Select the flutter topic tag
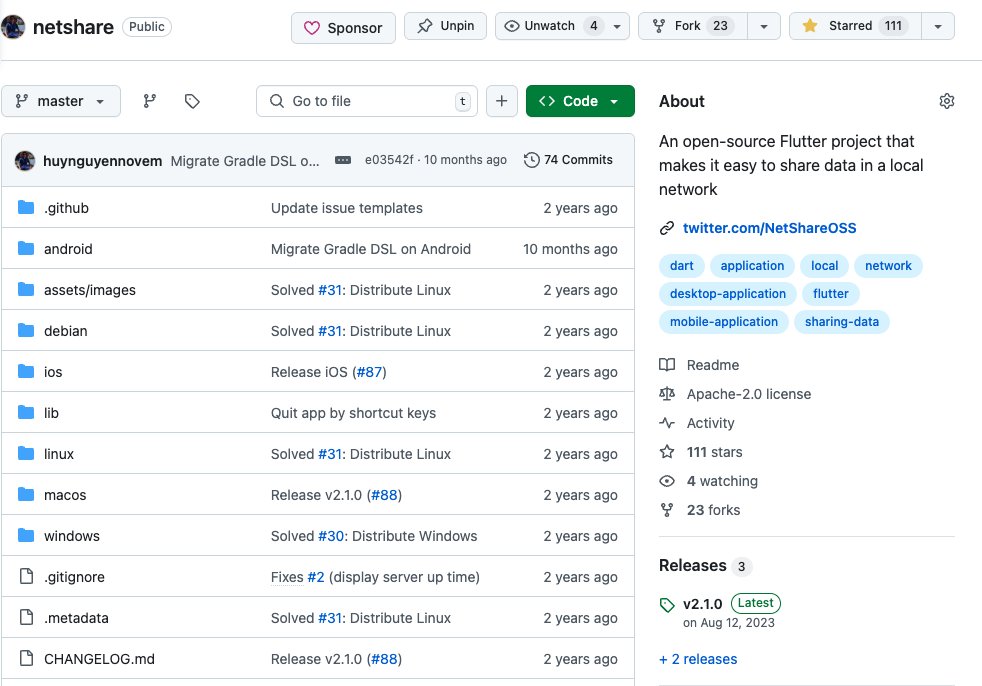 [x=830, y=293]
